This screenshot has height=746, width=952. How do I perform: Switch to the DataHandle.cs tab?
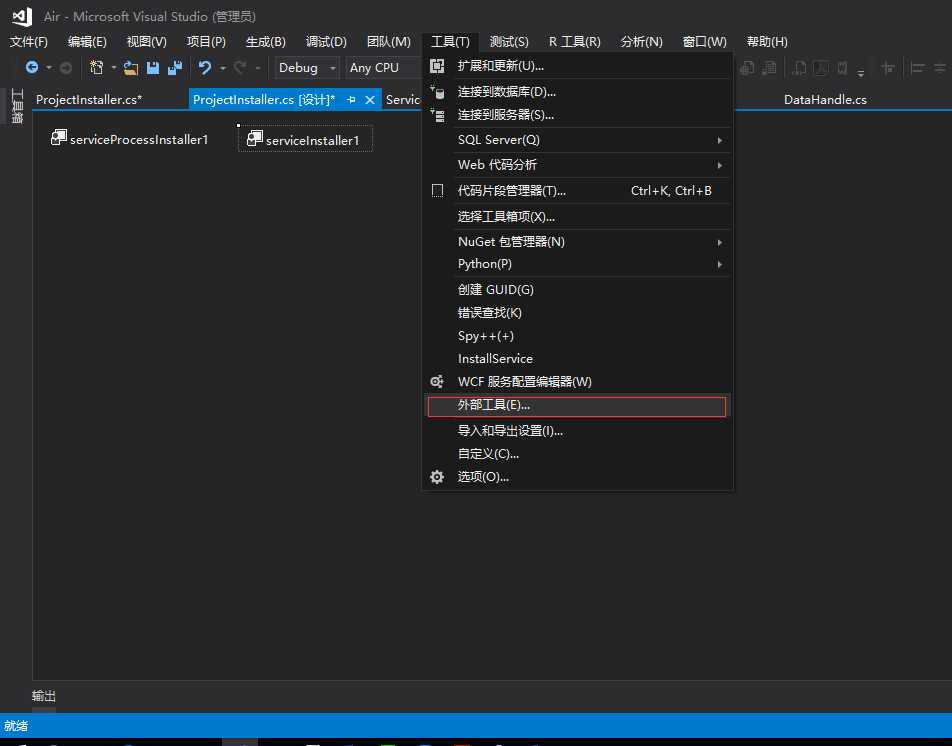[825, 100]
